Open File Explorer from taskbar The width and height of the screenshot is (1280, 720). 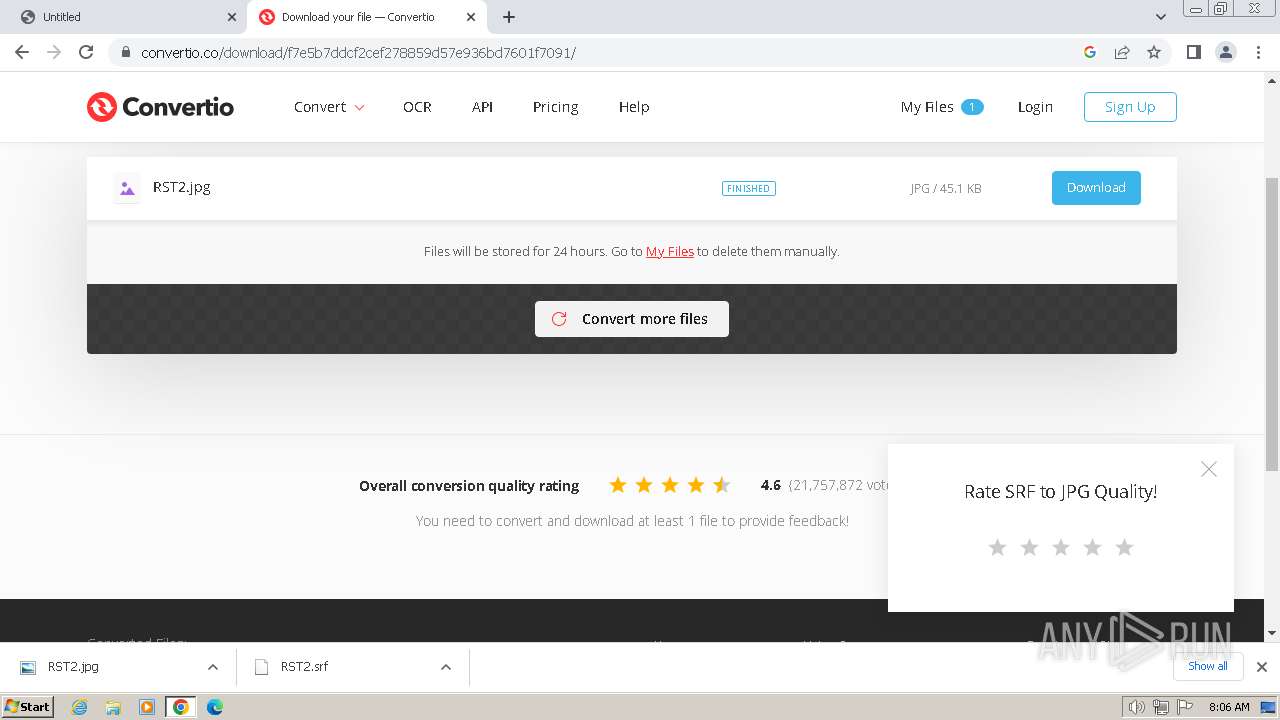click(113, 707)
